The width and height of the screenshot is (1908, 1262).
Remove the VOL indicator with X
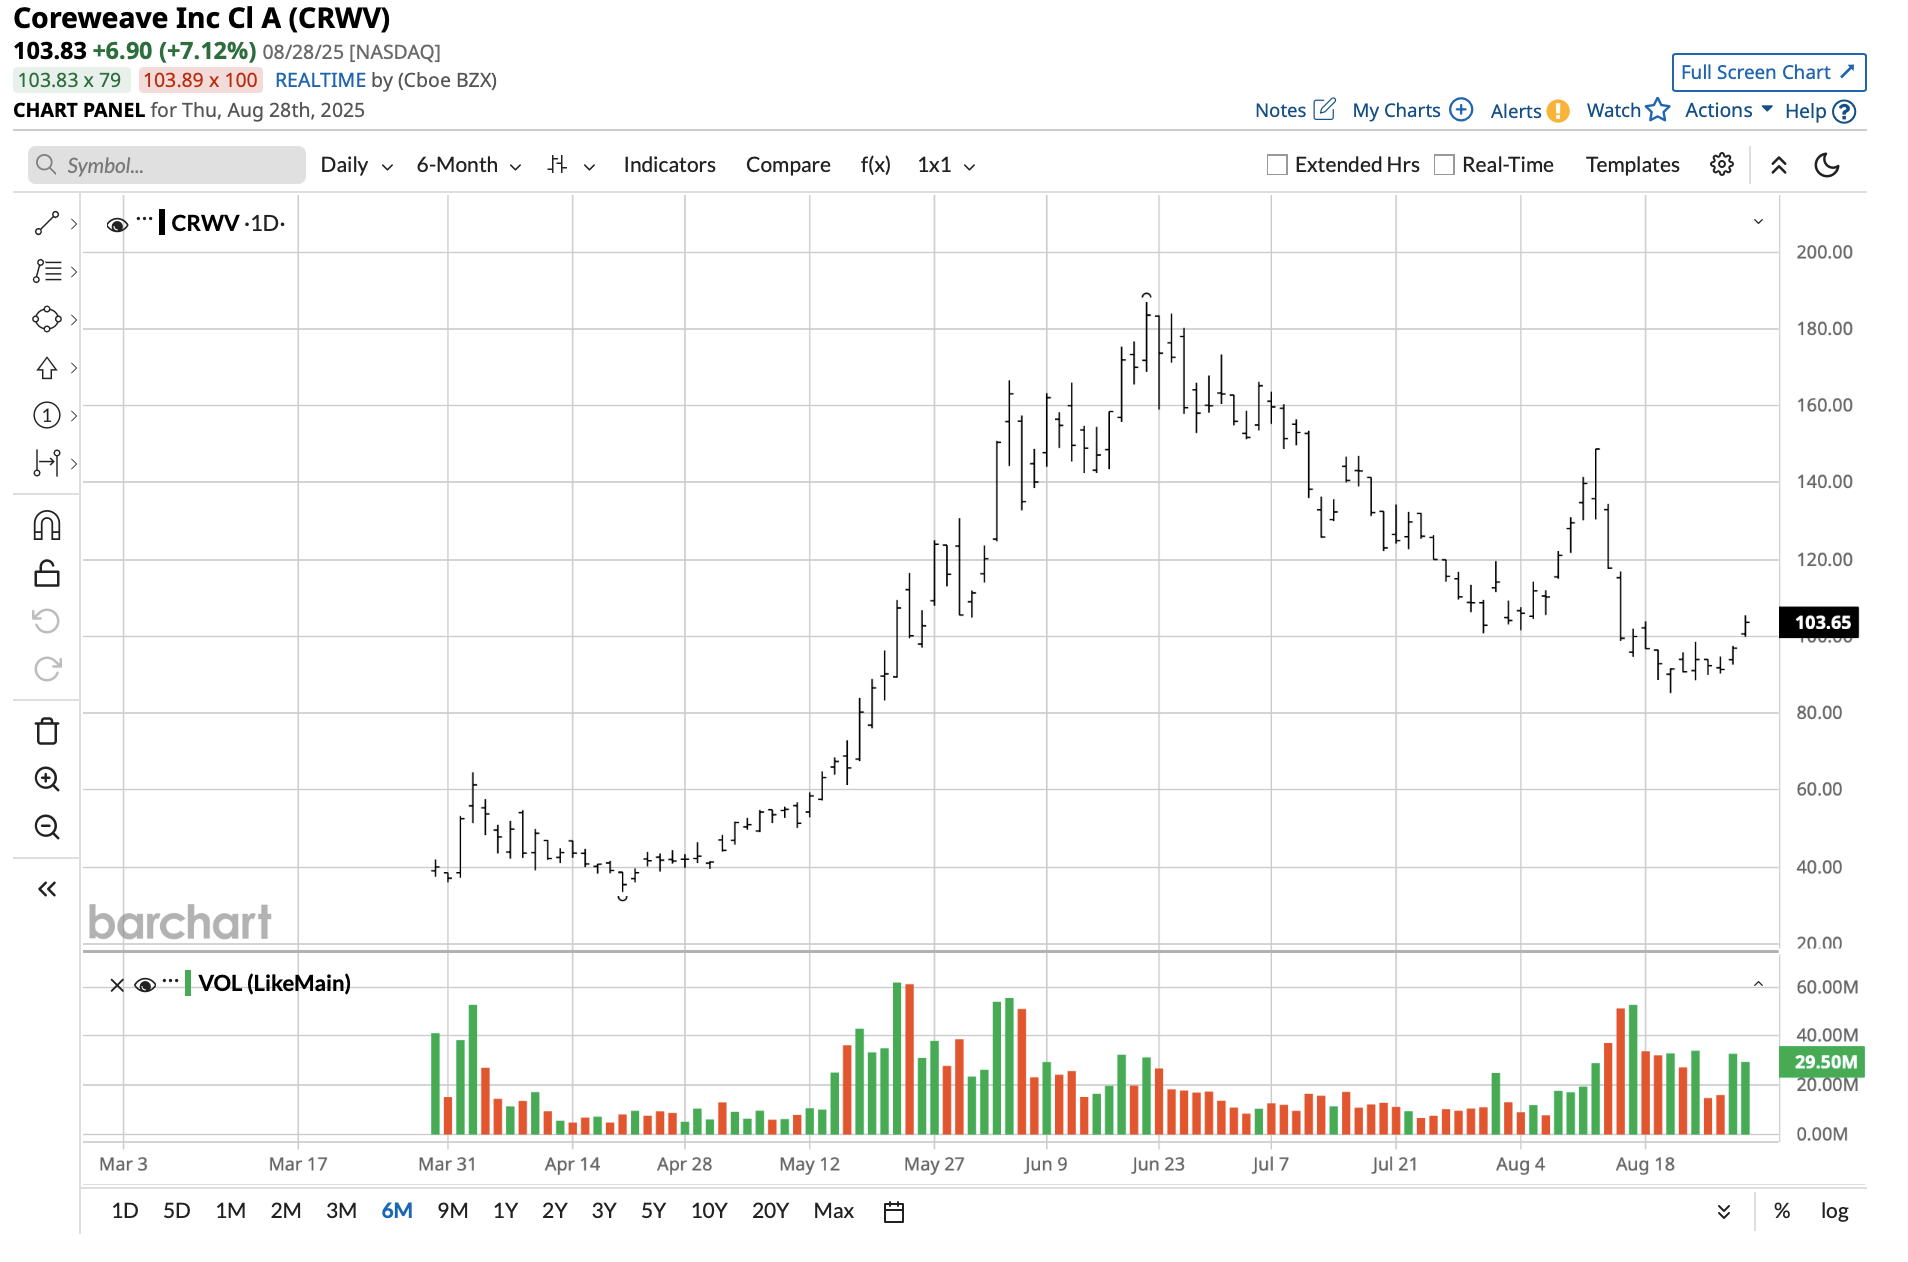pos(117,985)
